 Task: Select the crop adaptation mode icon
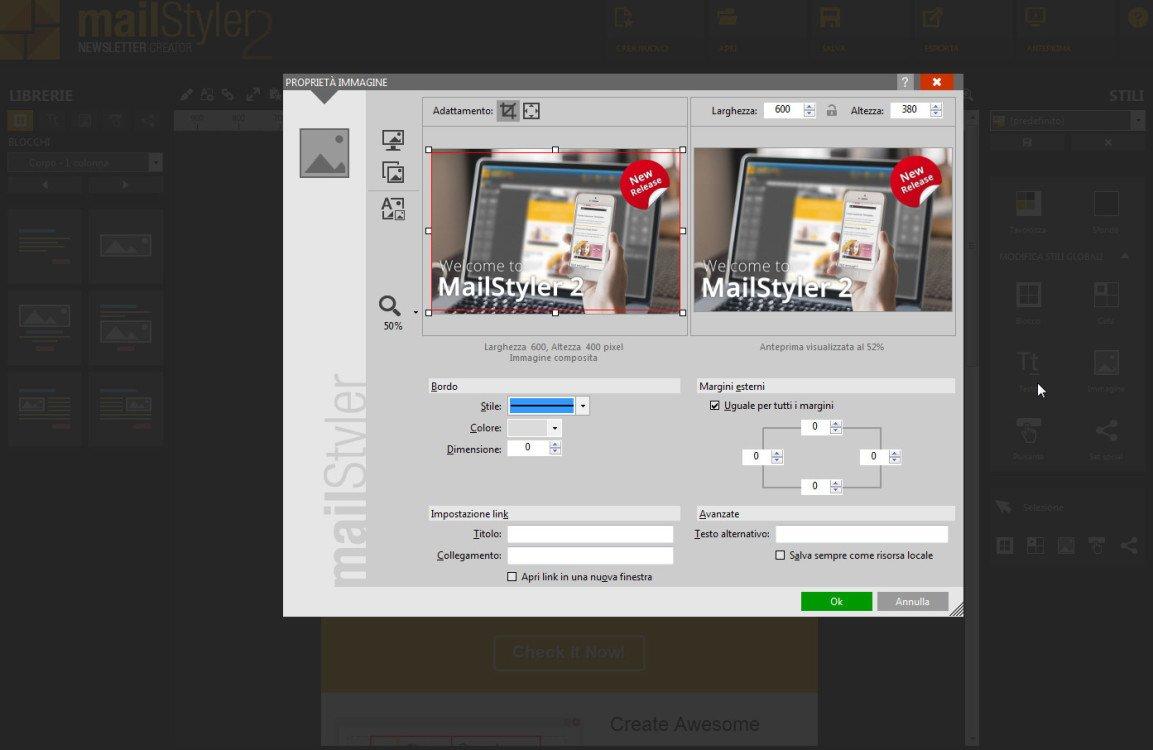point(507,111)
